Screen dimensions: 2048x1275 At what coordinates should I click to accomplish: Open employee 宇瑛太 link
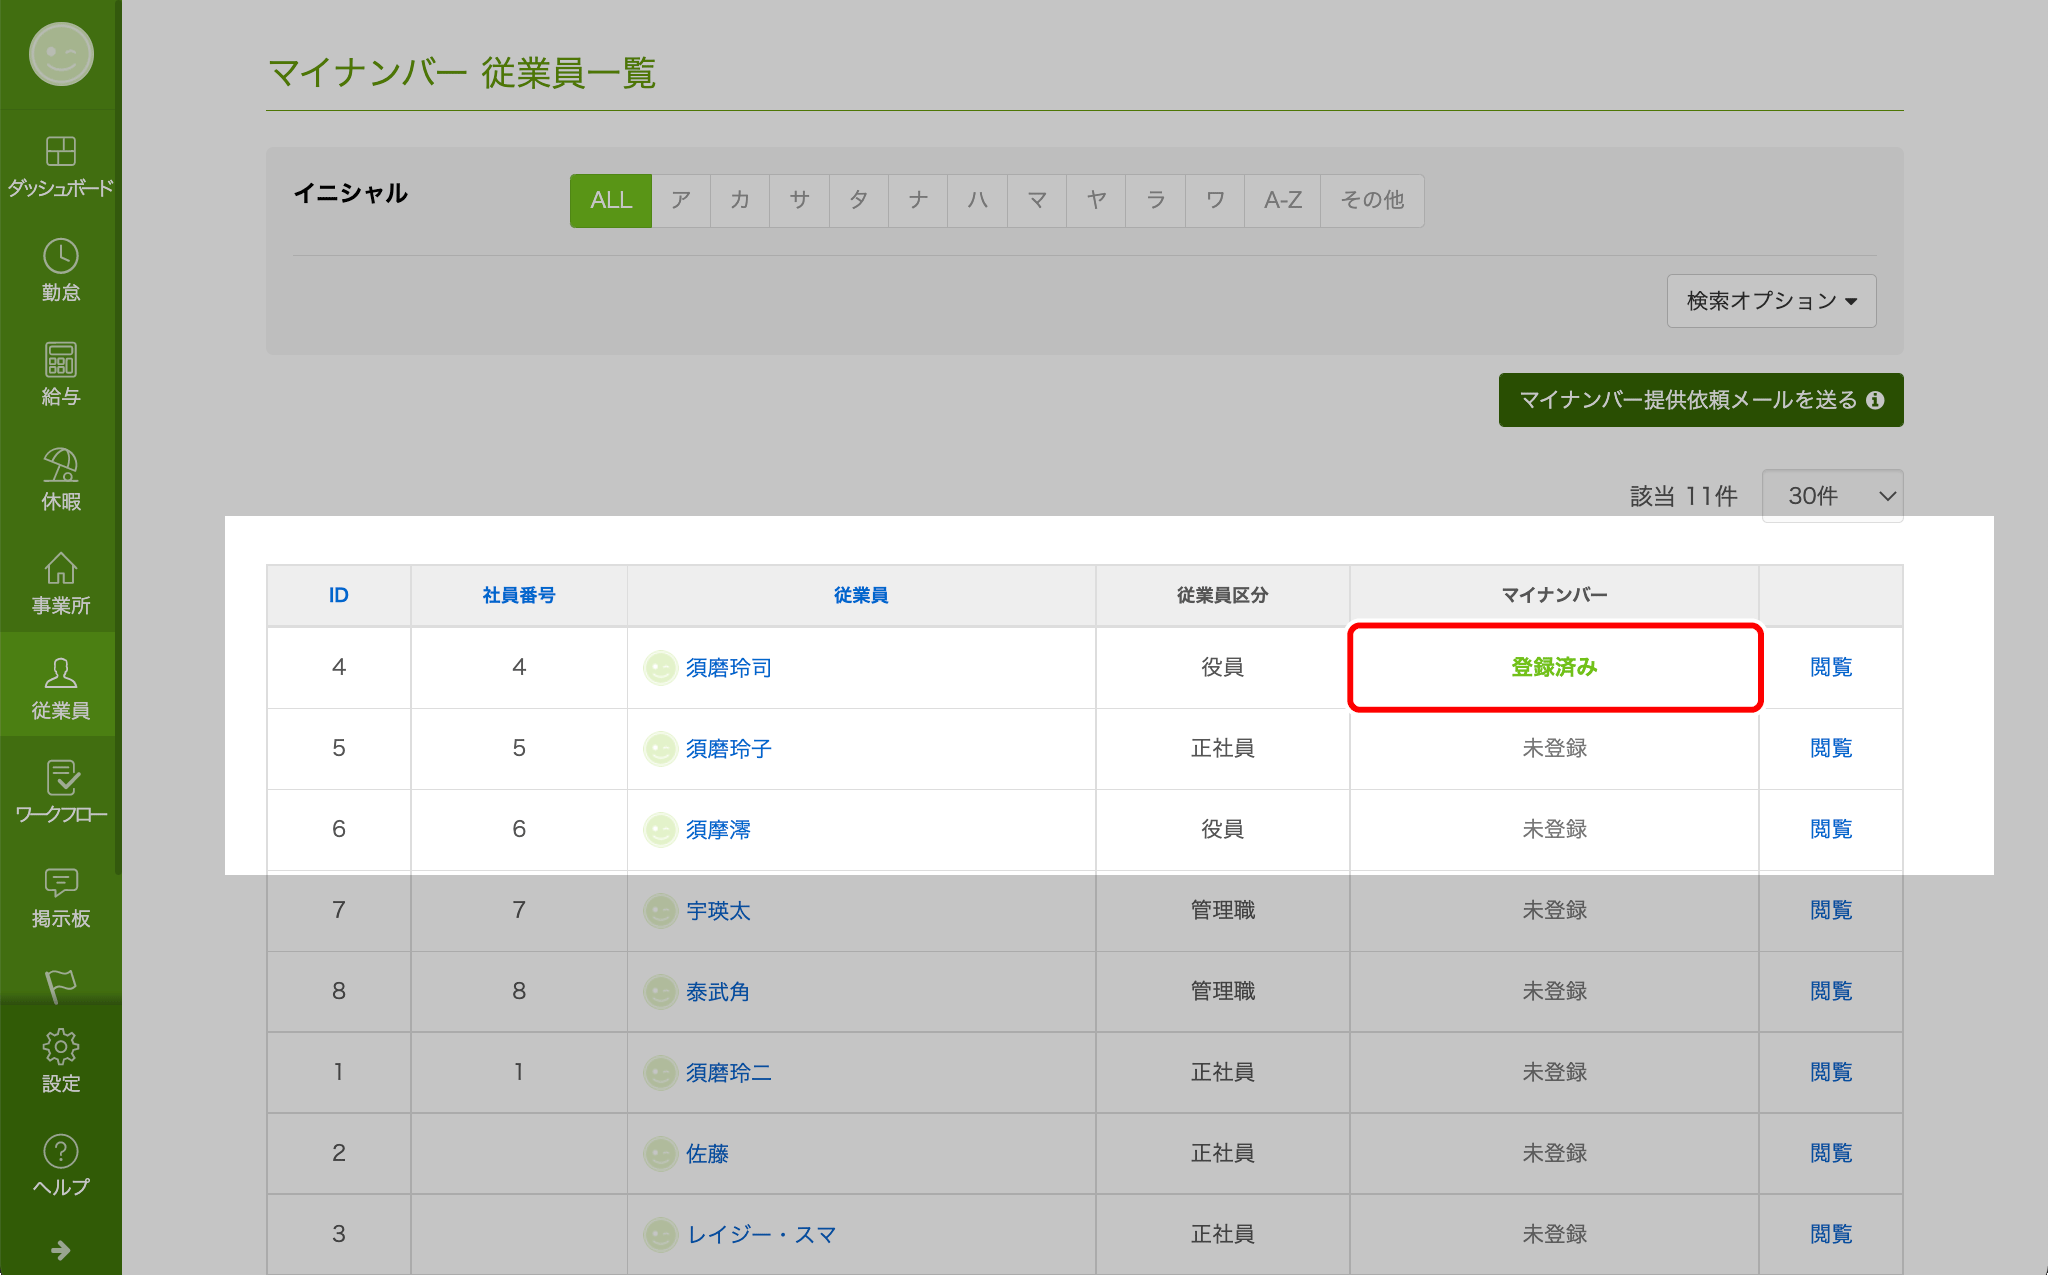pyautogui.click(x=718, y=911)
